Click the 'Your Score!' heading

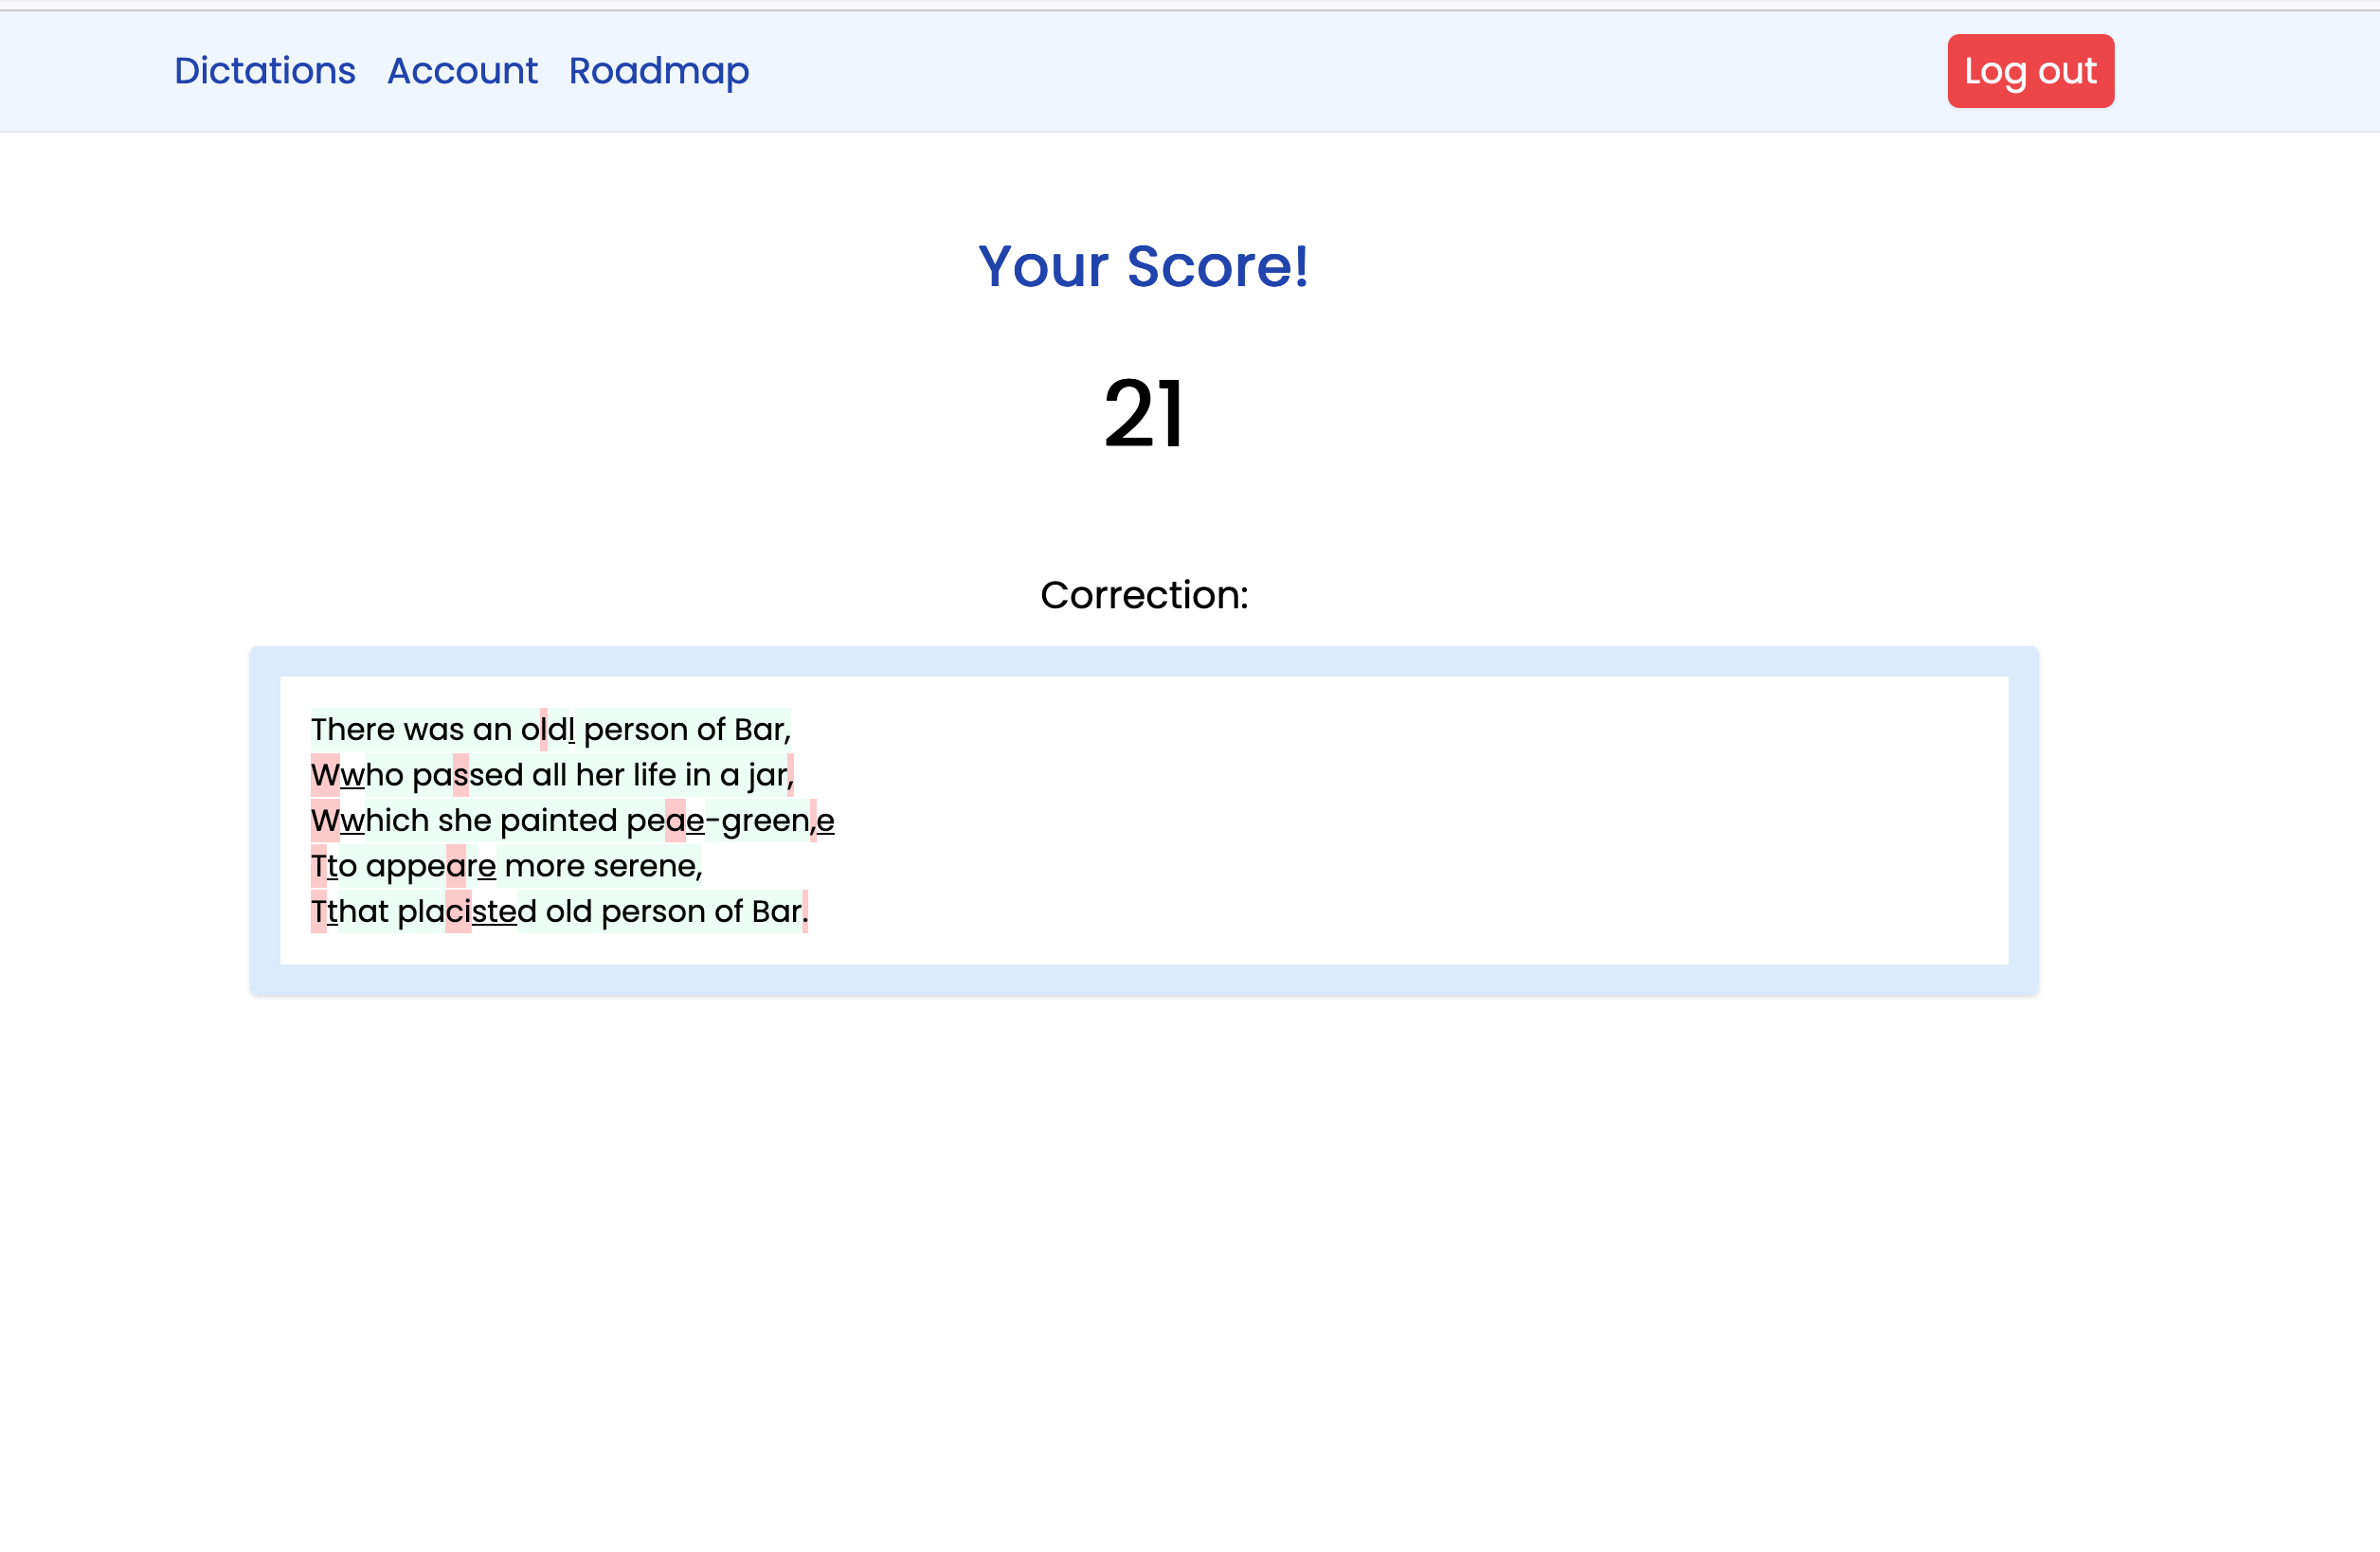click(1142, 266)
